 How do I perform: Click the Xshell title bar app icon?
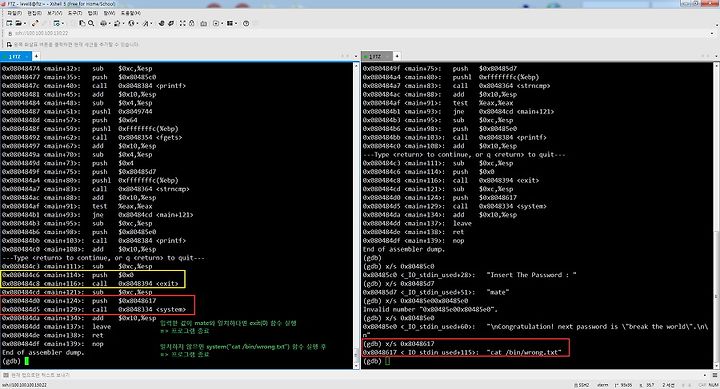4,4
